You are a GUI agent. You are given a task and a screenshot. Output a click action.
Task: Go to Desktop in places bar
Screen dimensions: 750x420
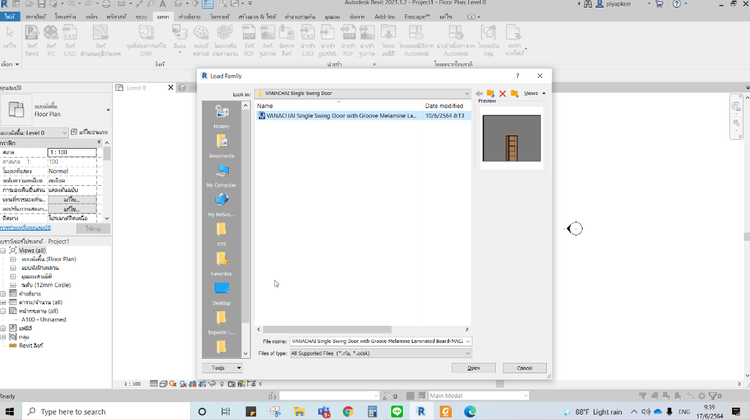pyautogui.click(x=221, y=293)
